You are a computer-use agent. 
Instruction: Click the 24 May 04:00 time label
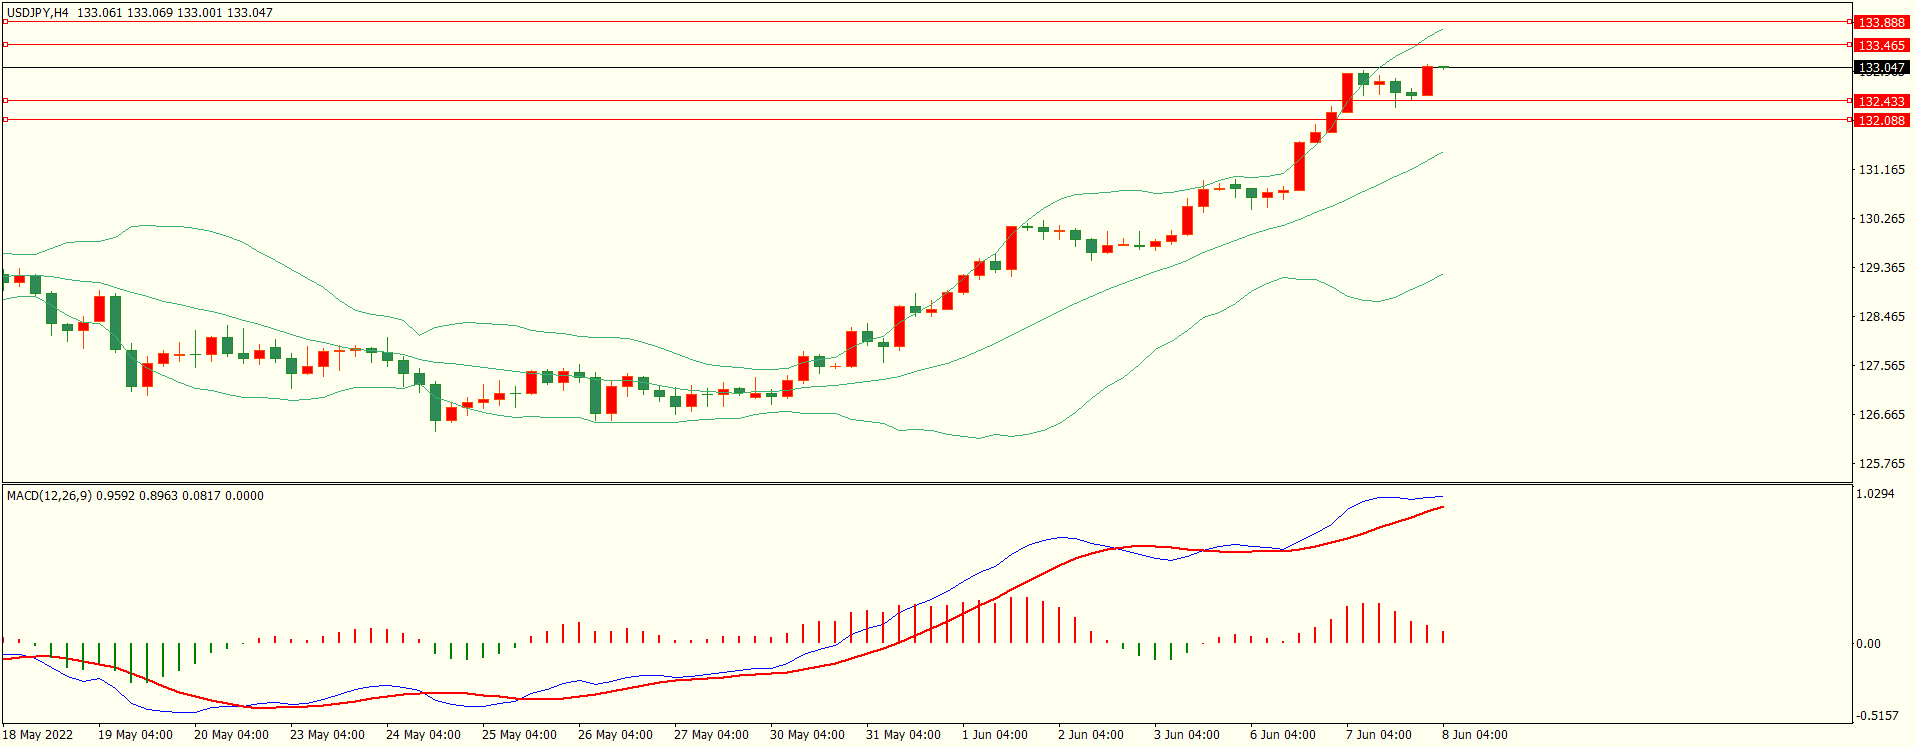pos(423,735)
